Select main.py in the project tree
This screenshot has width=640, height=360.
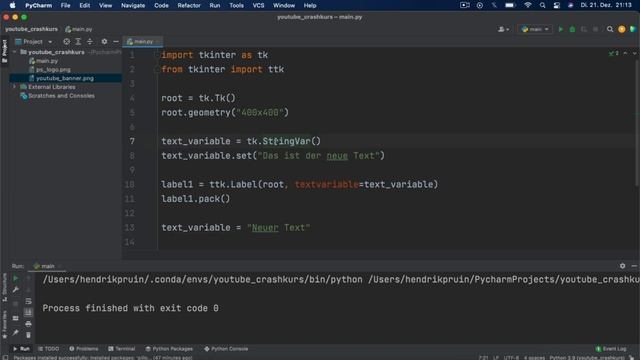[47, 61]
